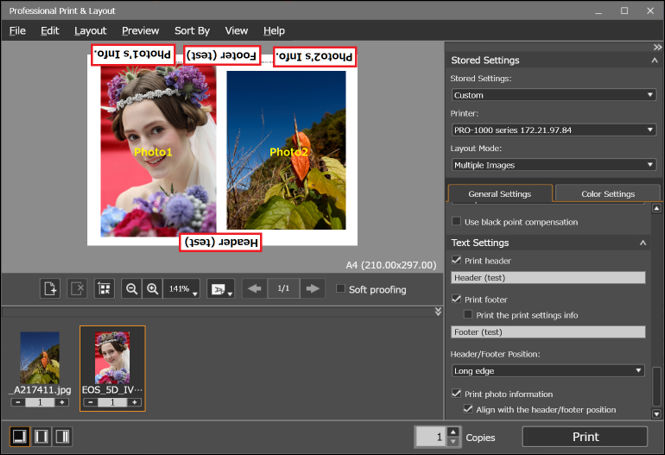Minimize the Professional Print & Layout window
The image size is (665, 455).
coord(598,11)
